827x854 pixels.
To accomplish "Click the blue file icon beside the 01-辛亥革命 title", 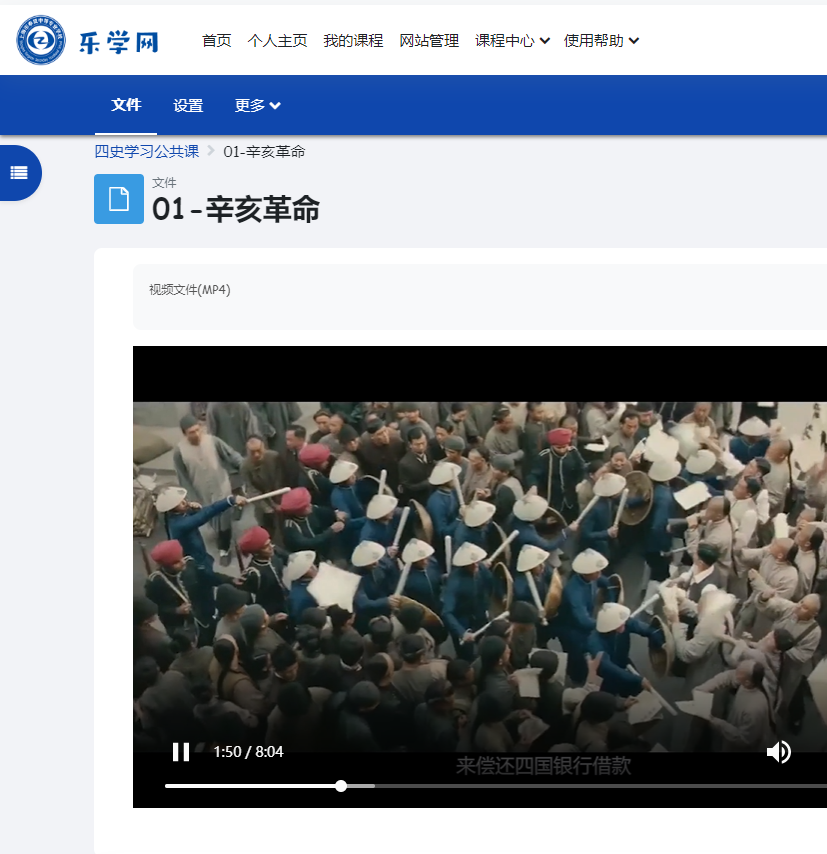I will [x=119, y=199].
